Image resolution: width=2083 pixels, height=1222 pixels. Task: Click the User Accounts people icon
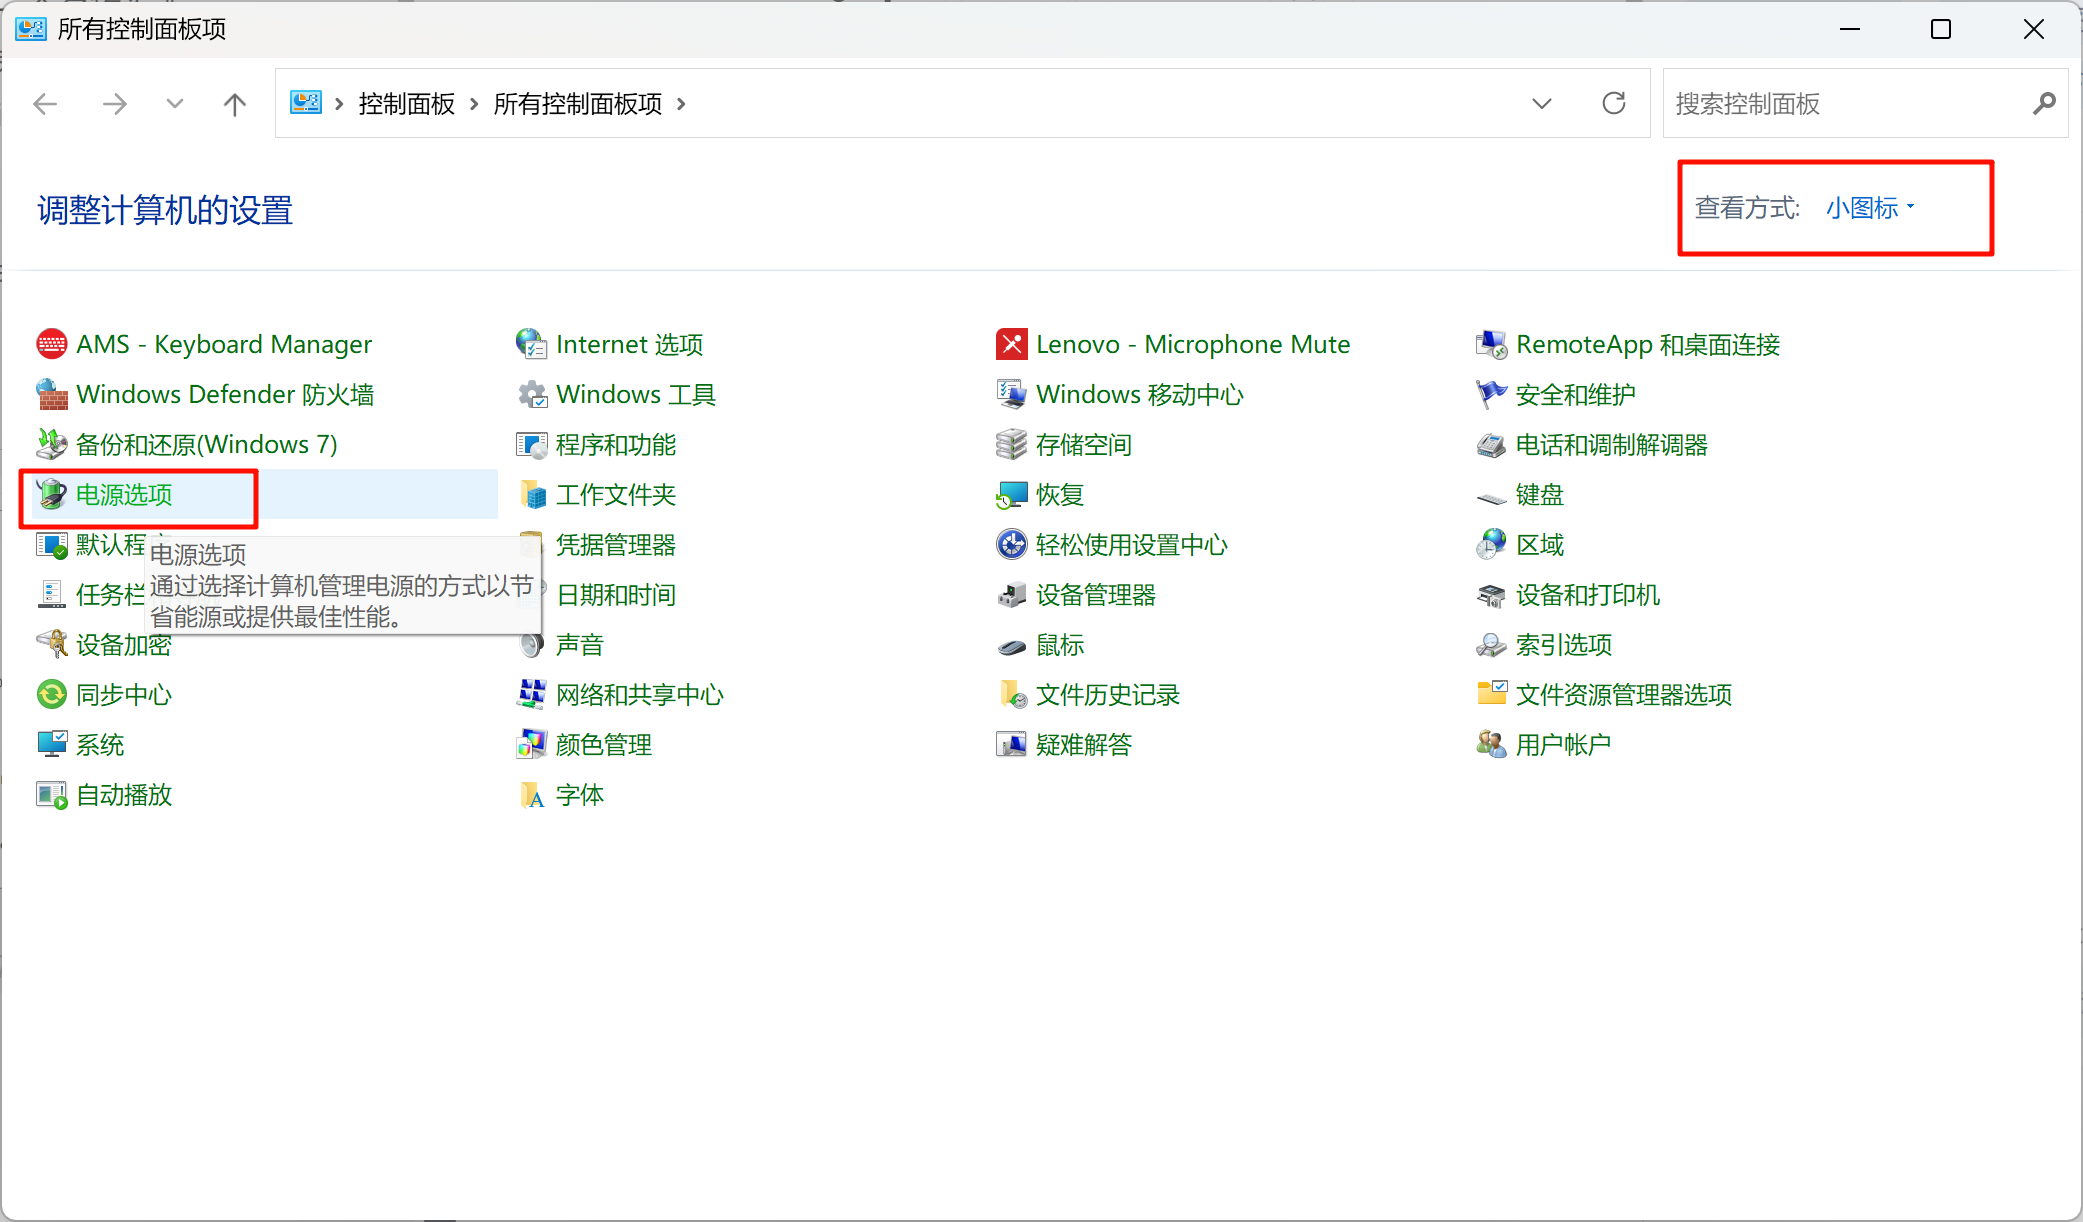tap(1491, 745)
